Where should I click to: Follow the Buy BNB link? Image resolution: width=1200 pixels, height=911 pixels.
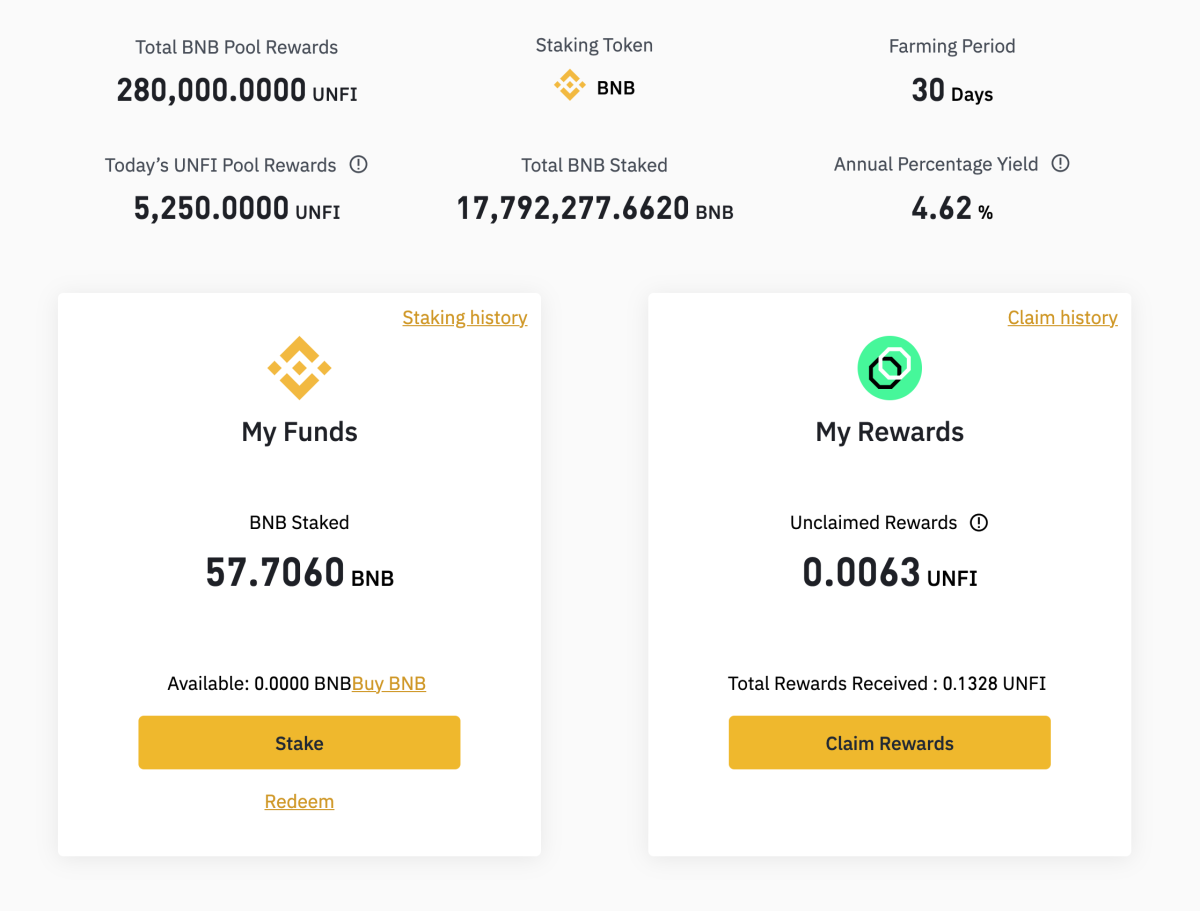[x=389, y=684]
